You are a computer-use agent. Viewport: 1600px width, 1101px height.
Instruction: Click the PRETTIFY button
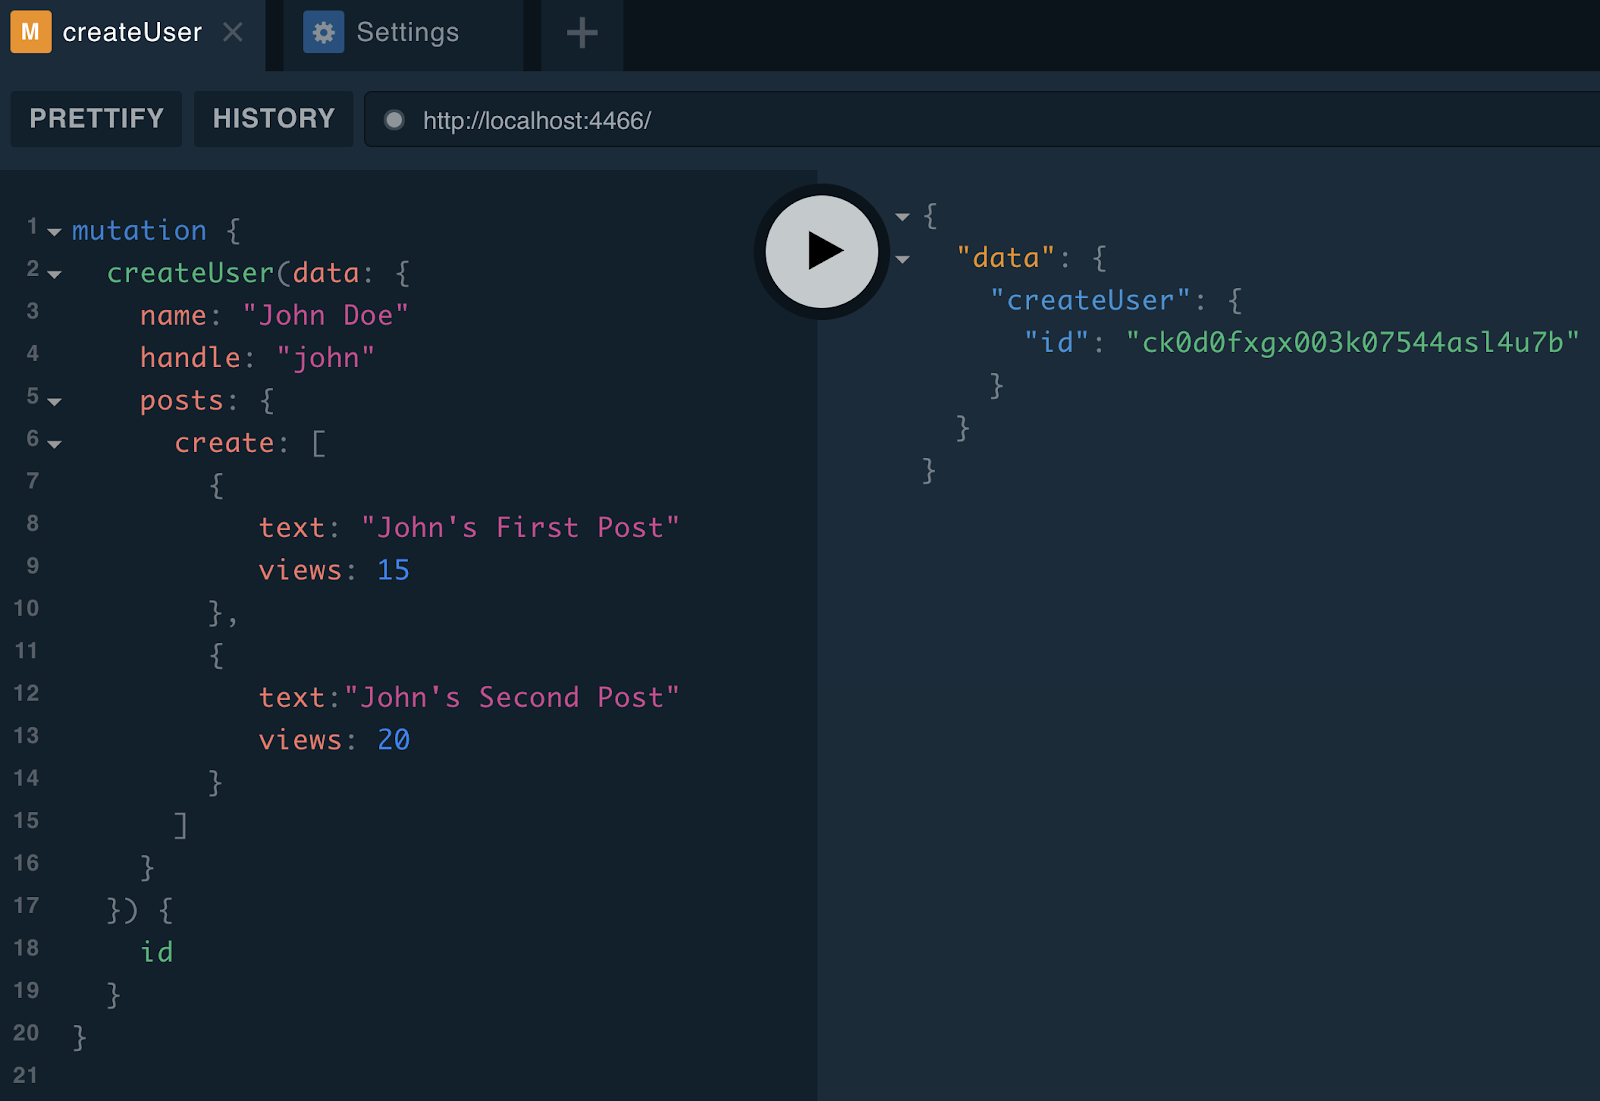tap(95, 118)
